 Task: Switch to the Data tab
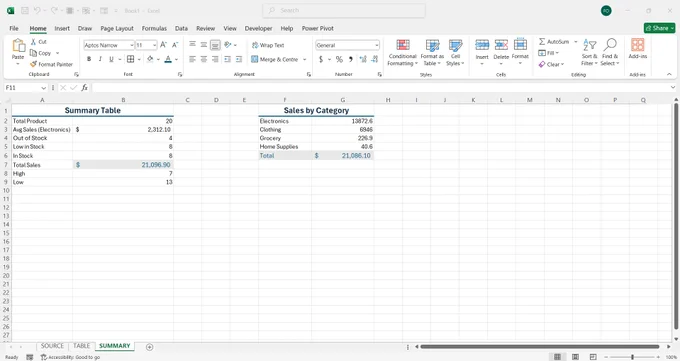pos(181,28)
